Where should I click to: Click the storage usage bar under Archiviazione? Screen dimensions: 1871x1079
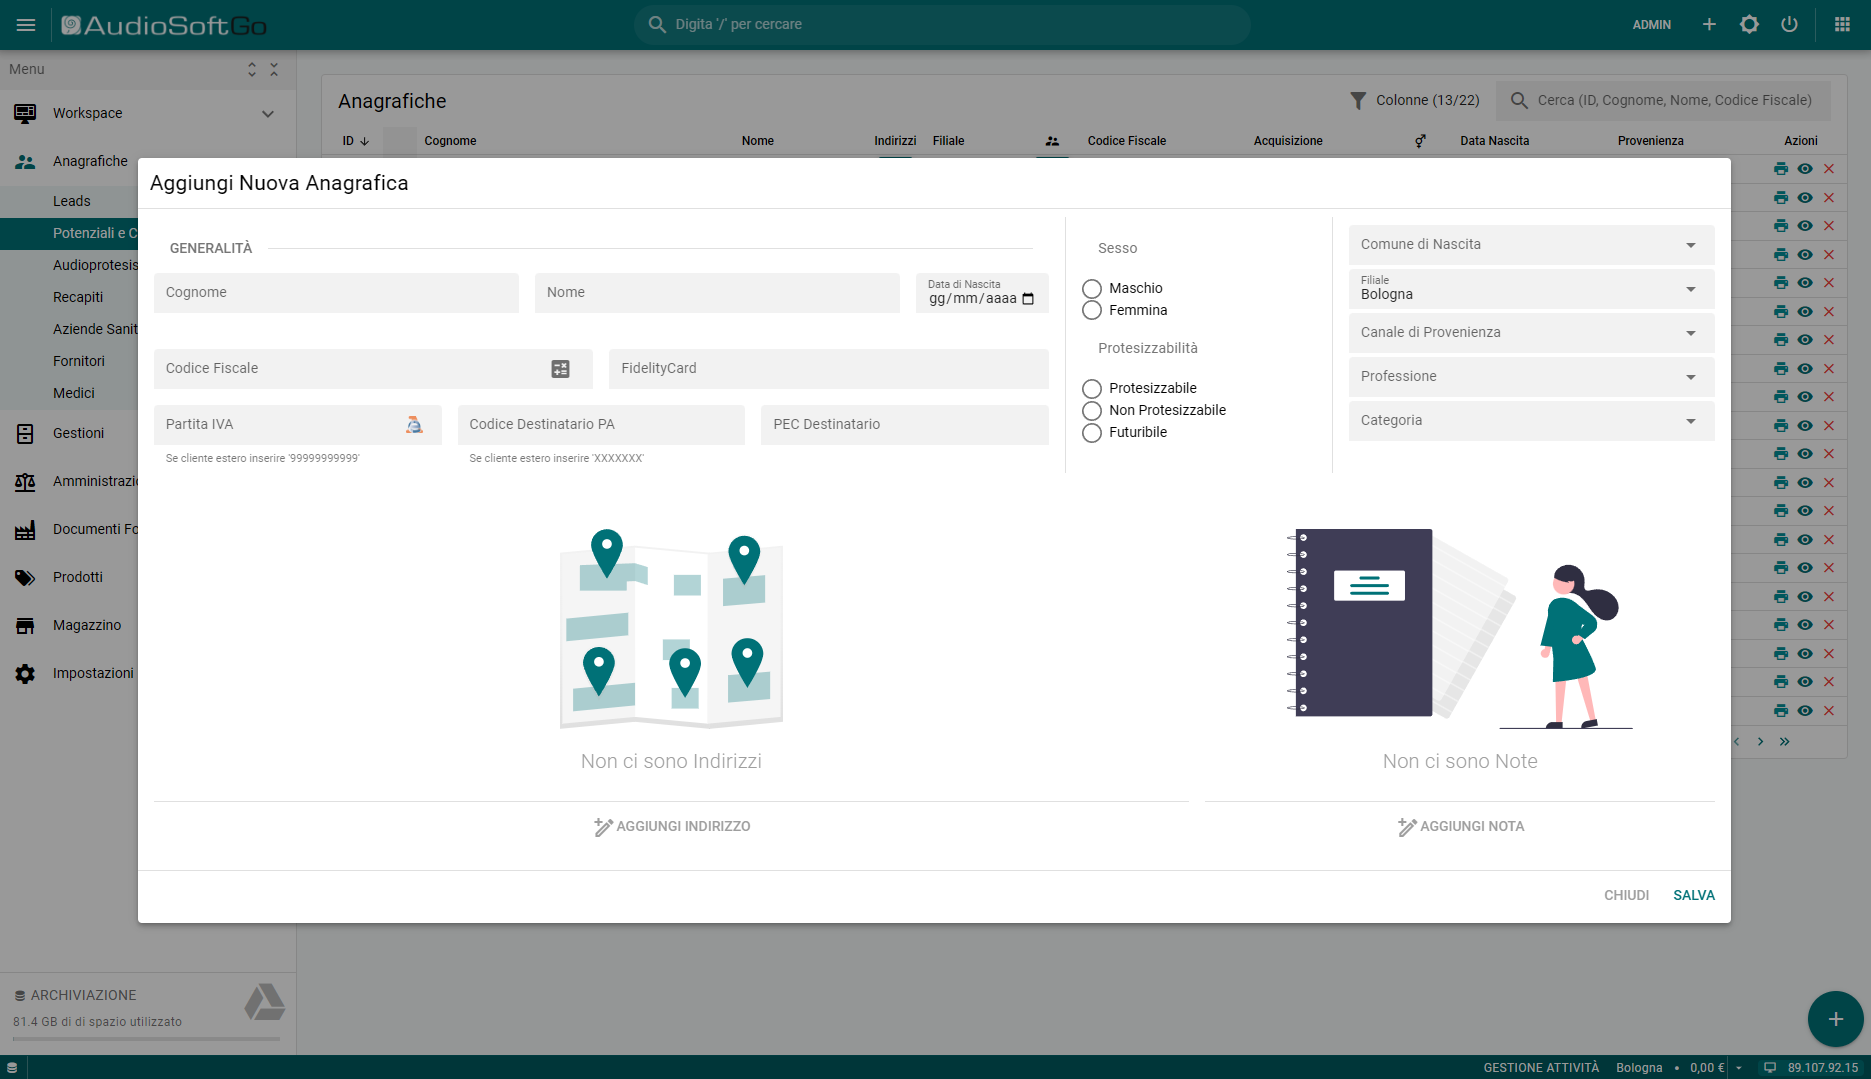point(146,1039)
